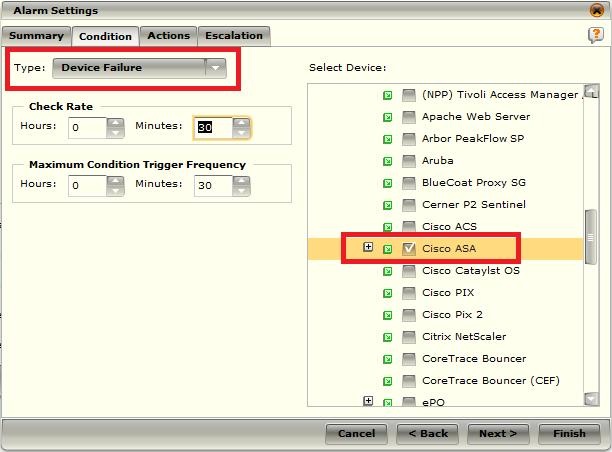Click the device list scrollbar thumb
The width and height of the screenshot is (612, 452).
click(x=591, y=237)
